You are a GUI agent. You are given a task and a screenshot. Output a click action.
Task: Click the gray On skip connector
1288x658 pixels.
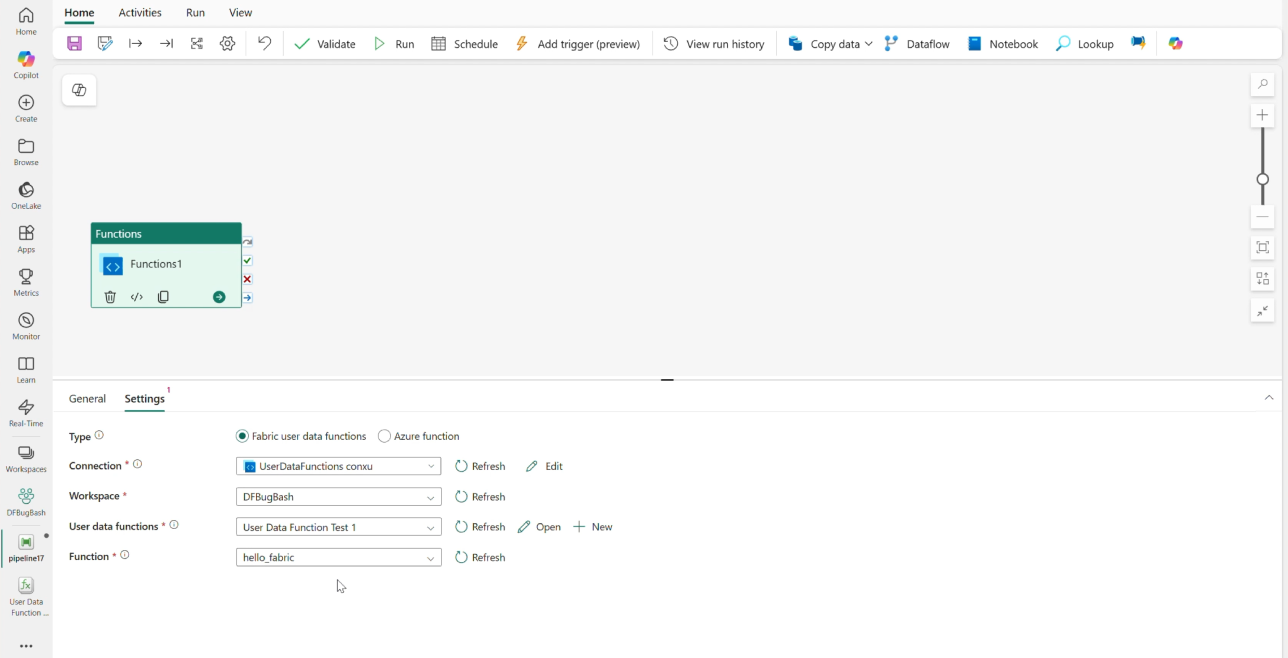tap(247, 242)
